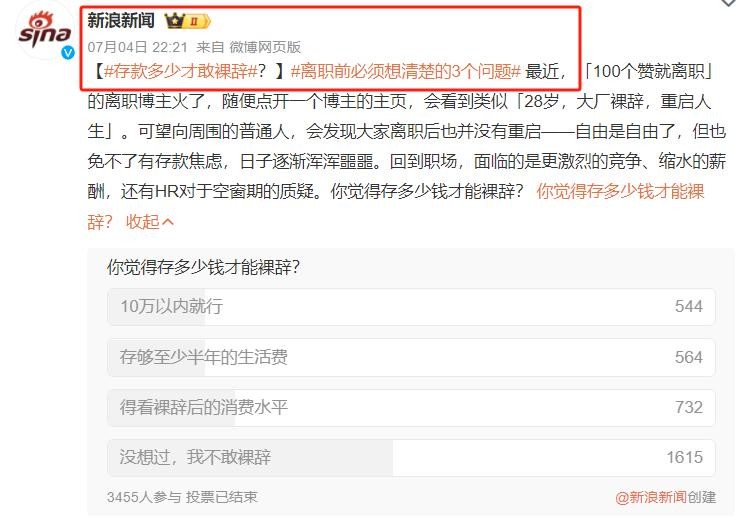
Task: Collapse the post with 收起 arrow
Action: pyautogui.click(x=150, y=222)
